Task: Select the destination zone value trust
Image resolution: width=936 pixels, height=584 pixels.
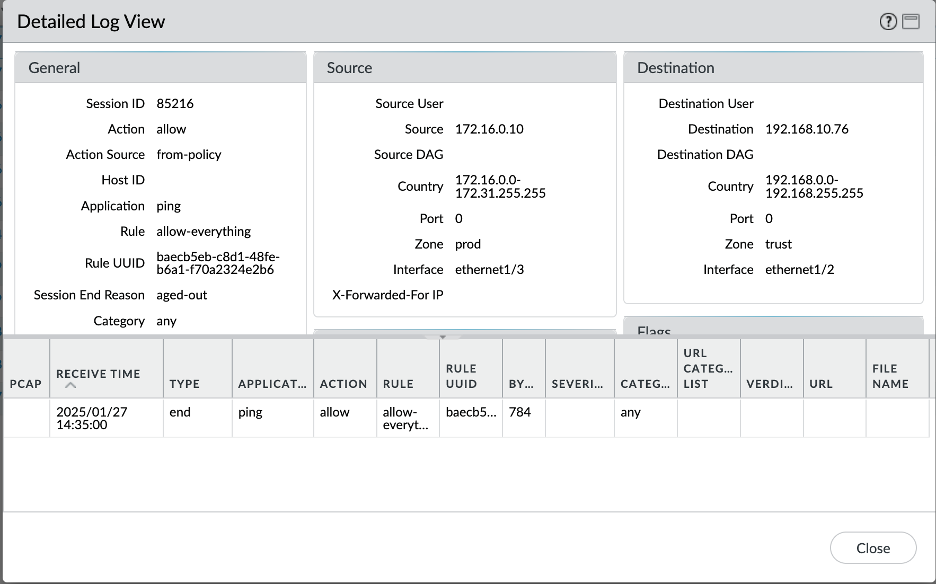Action: click(778, 244)
